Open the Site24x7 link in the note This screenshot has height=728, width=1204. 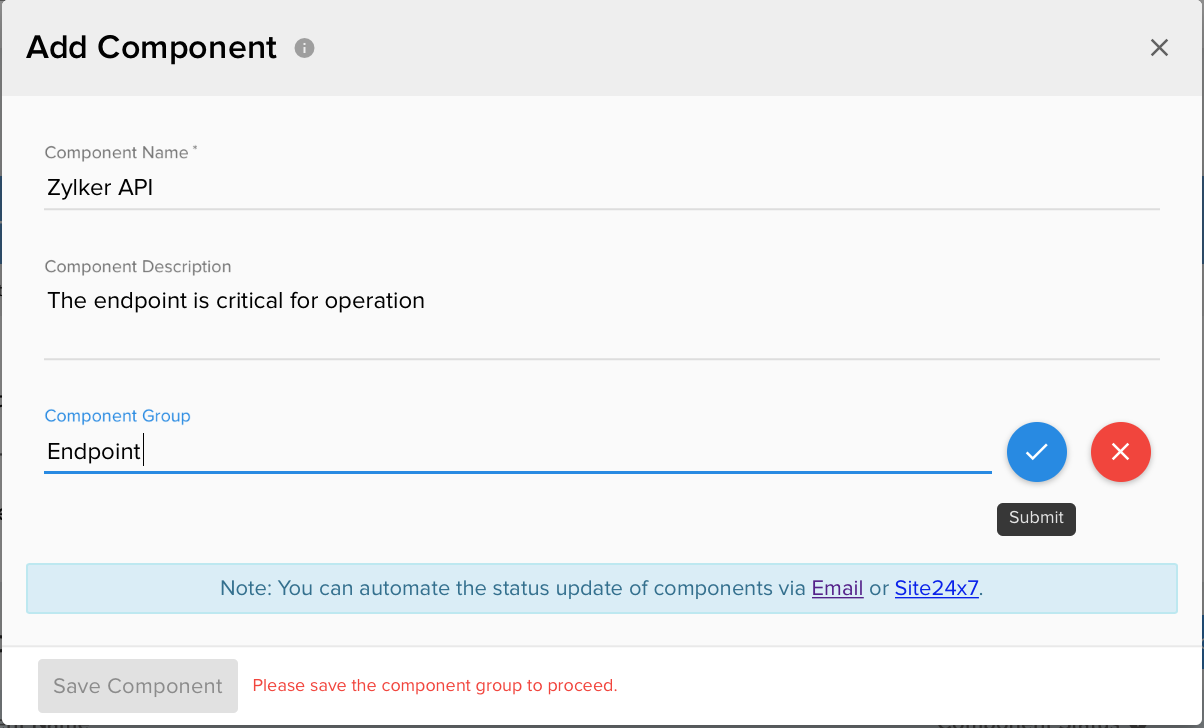[x=936, y=588]
